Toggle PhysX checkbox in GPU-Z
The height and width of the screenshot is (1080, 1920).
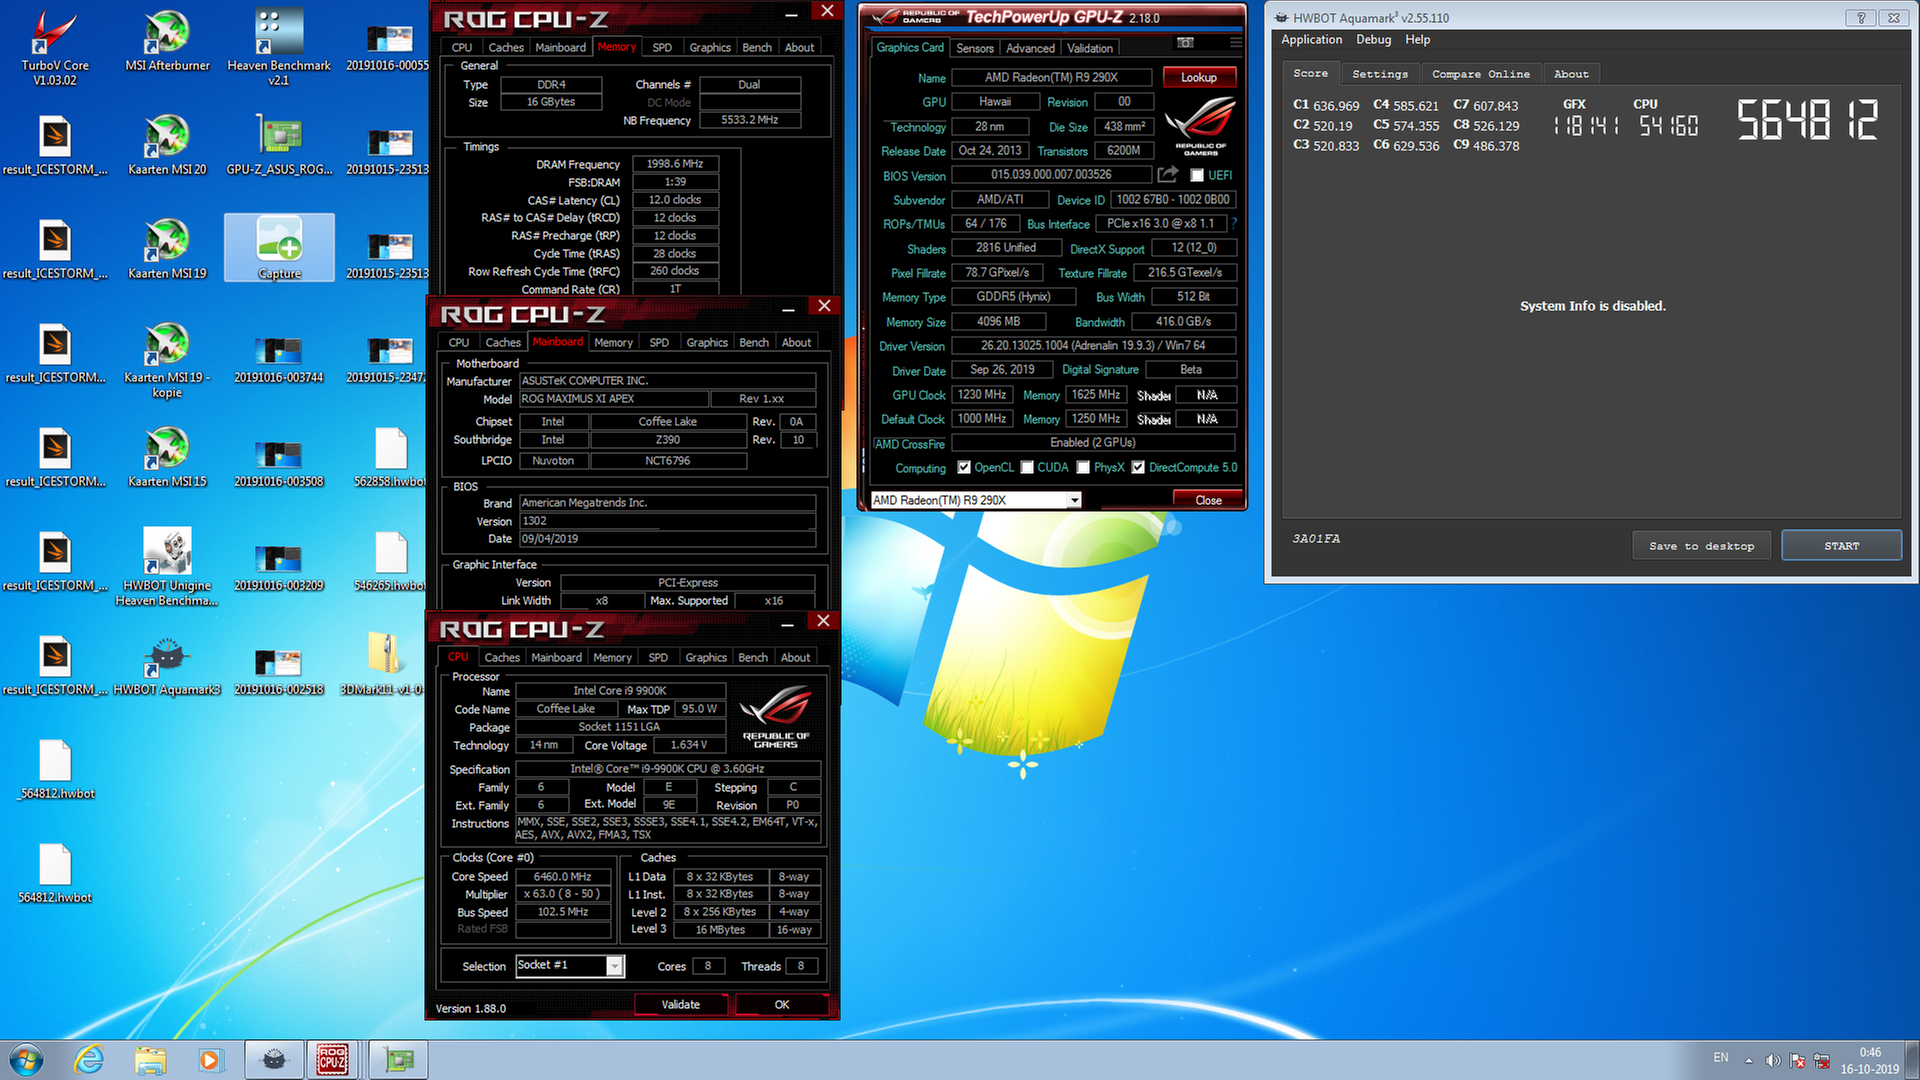(x=1083, y=467)
